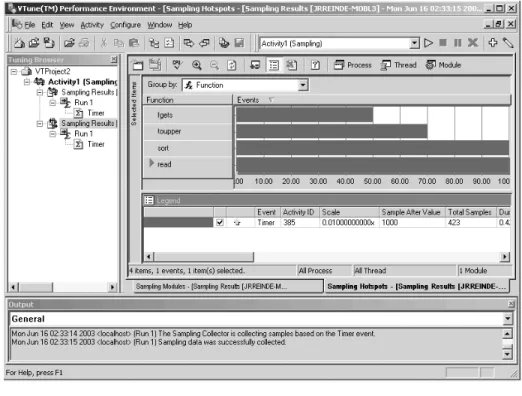Screen dimensions: 522x396
Task: Open the Activity1 (Sampling) dropdown arrow
Action: pyautogui.click(x=414, y=43)
